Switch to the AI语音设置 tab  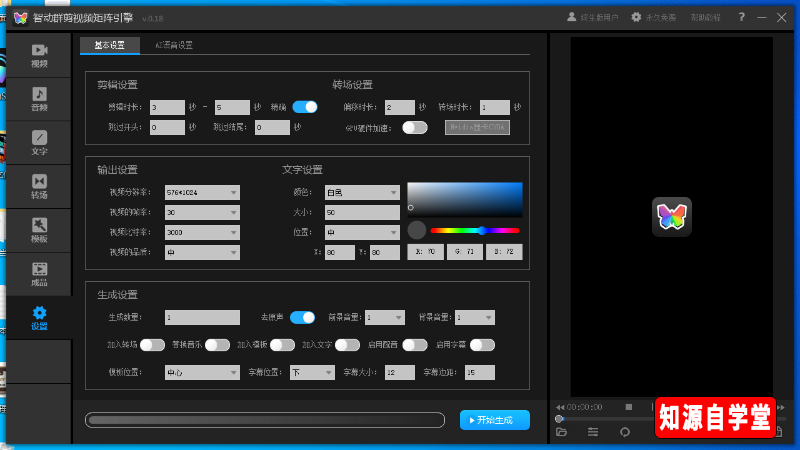coord(174,45)
